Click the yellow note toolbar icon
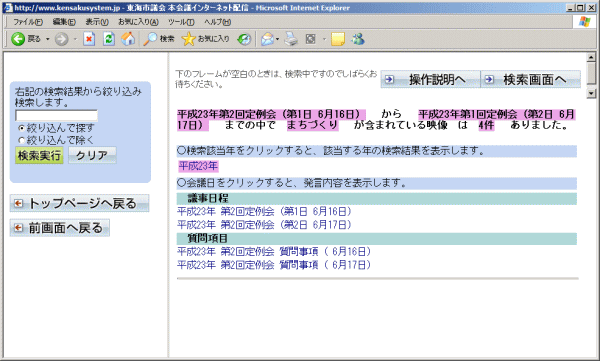This screenshot has height=361, width=600. click(338, 39)
